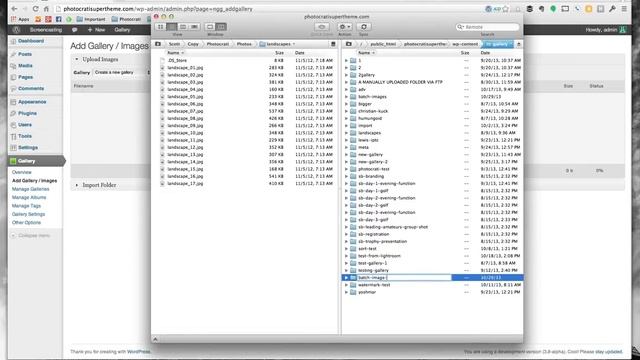This screenshot has height=360, width=640.
Task: Bookmark page with star icon
Action: point(506,9)
